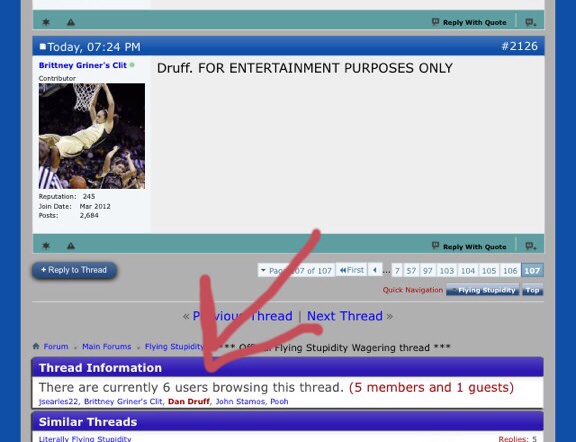Click the Reply to Thread button
Viewport: 576px width, 442px height.
pos(74,270)
